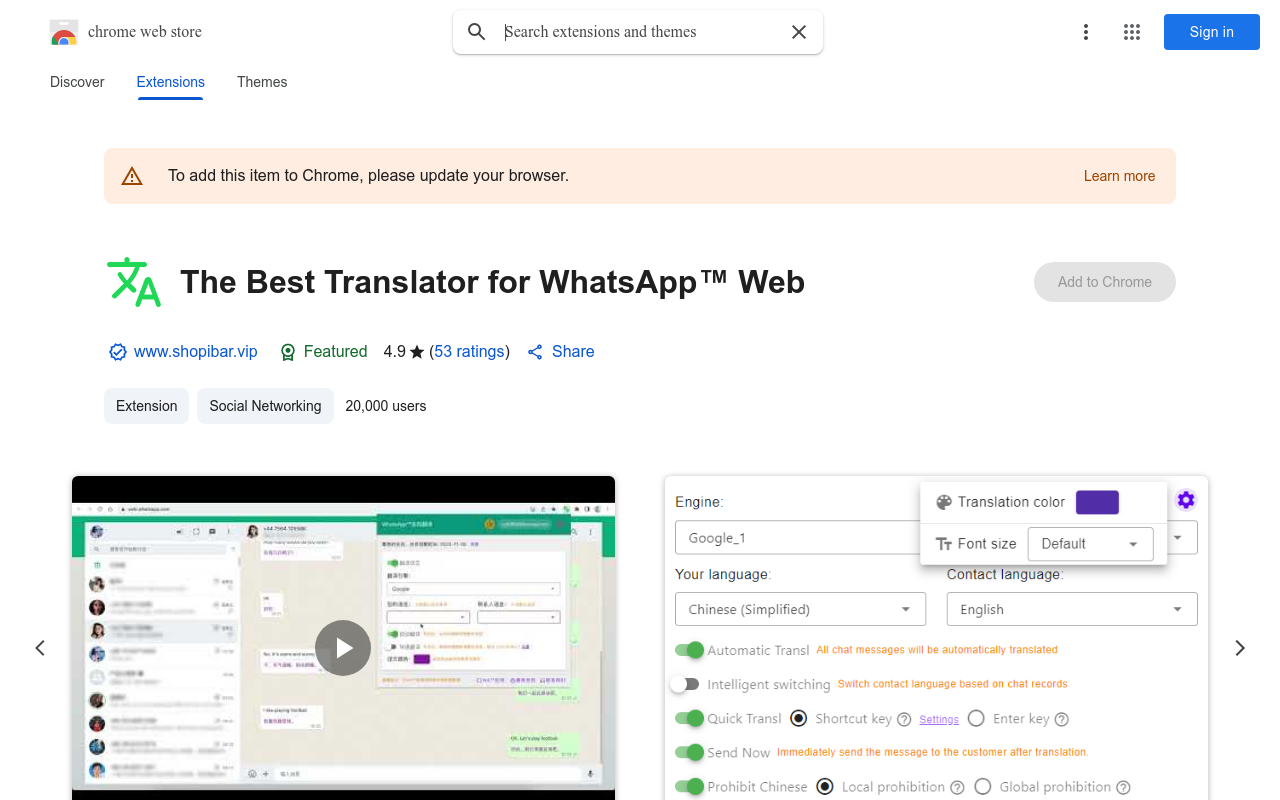This screenshot has width=1280, height=800.
Task: Click the search magnifier icon
Action: [477, 32]
